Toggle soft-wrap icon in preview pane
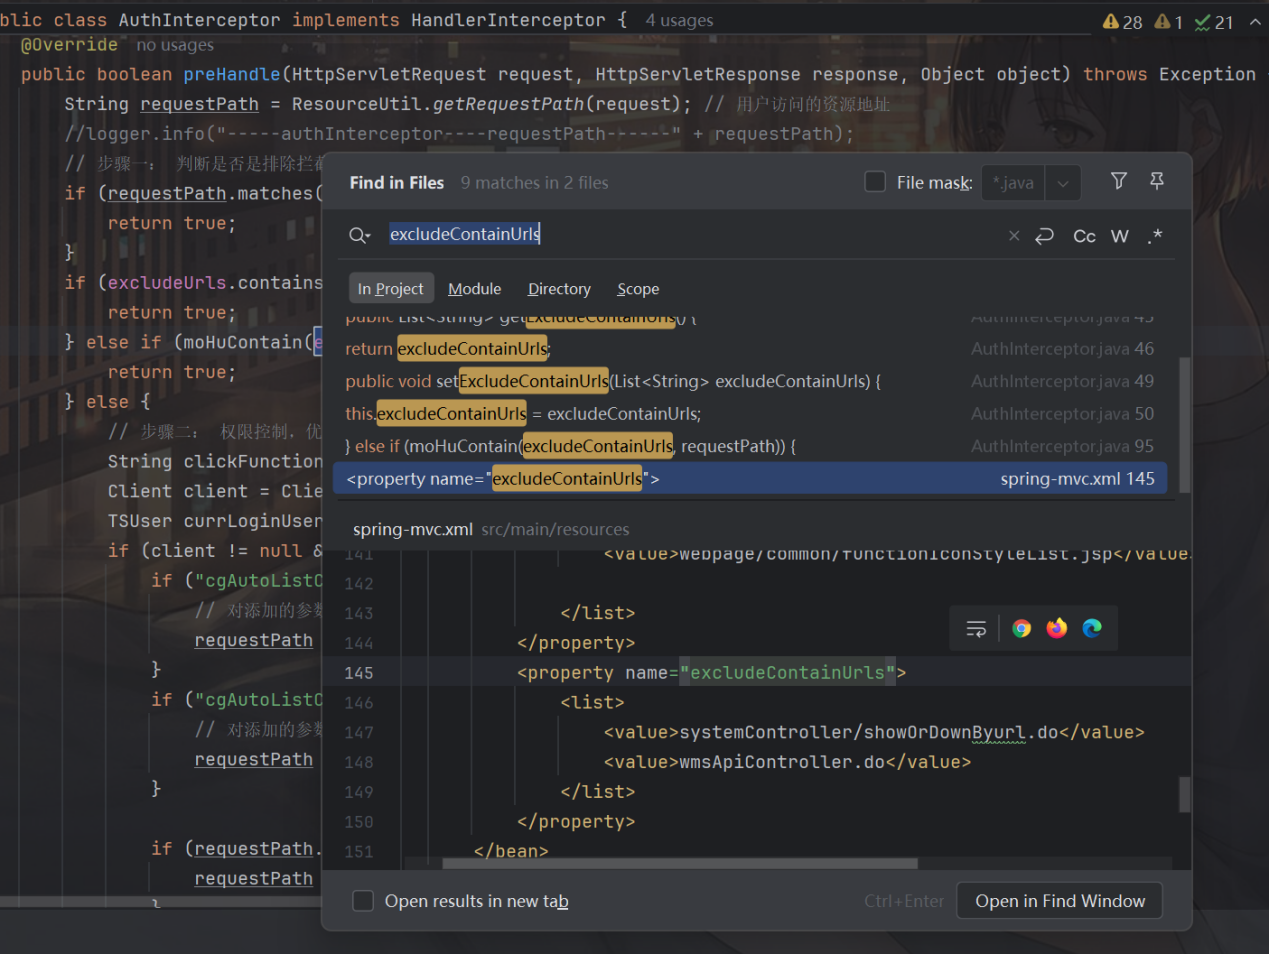1269x954 pixels. coord(976,628)
